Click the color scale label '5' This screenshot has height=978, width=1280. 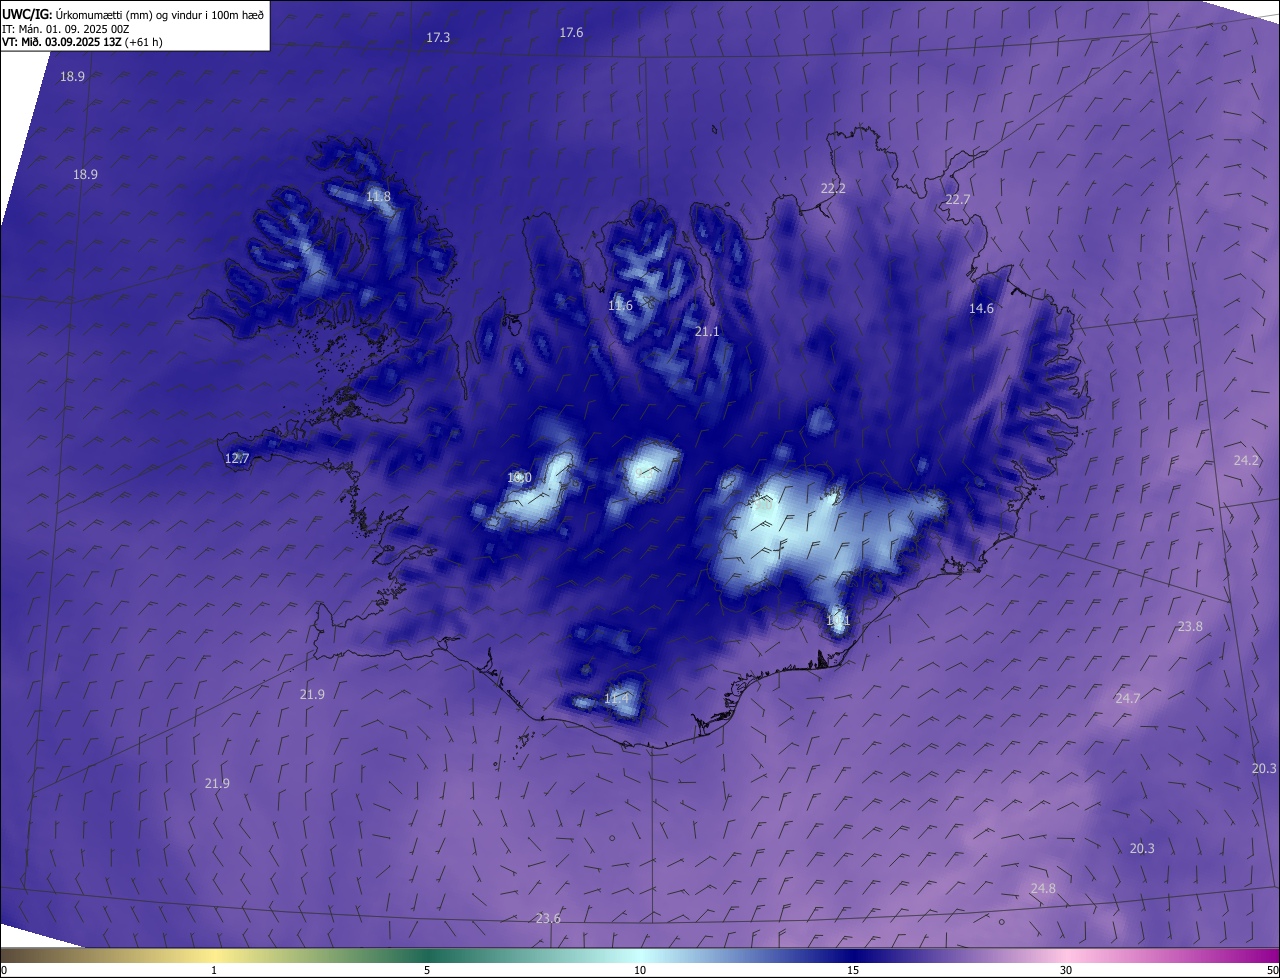[x=427, y=971]
